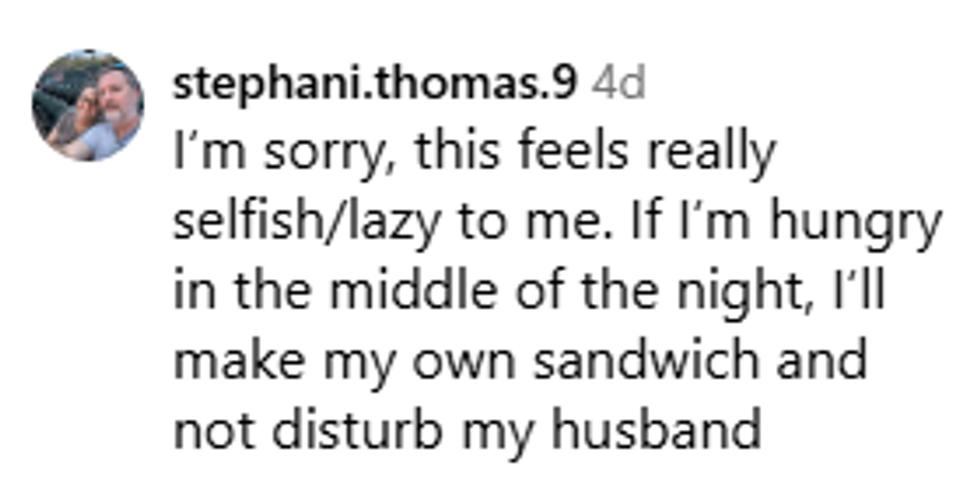Click the word "and" after sandwich
Image resolution: width=980 pixels, height=497 pixels.
823,362
